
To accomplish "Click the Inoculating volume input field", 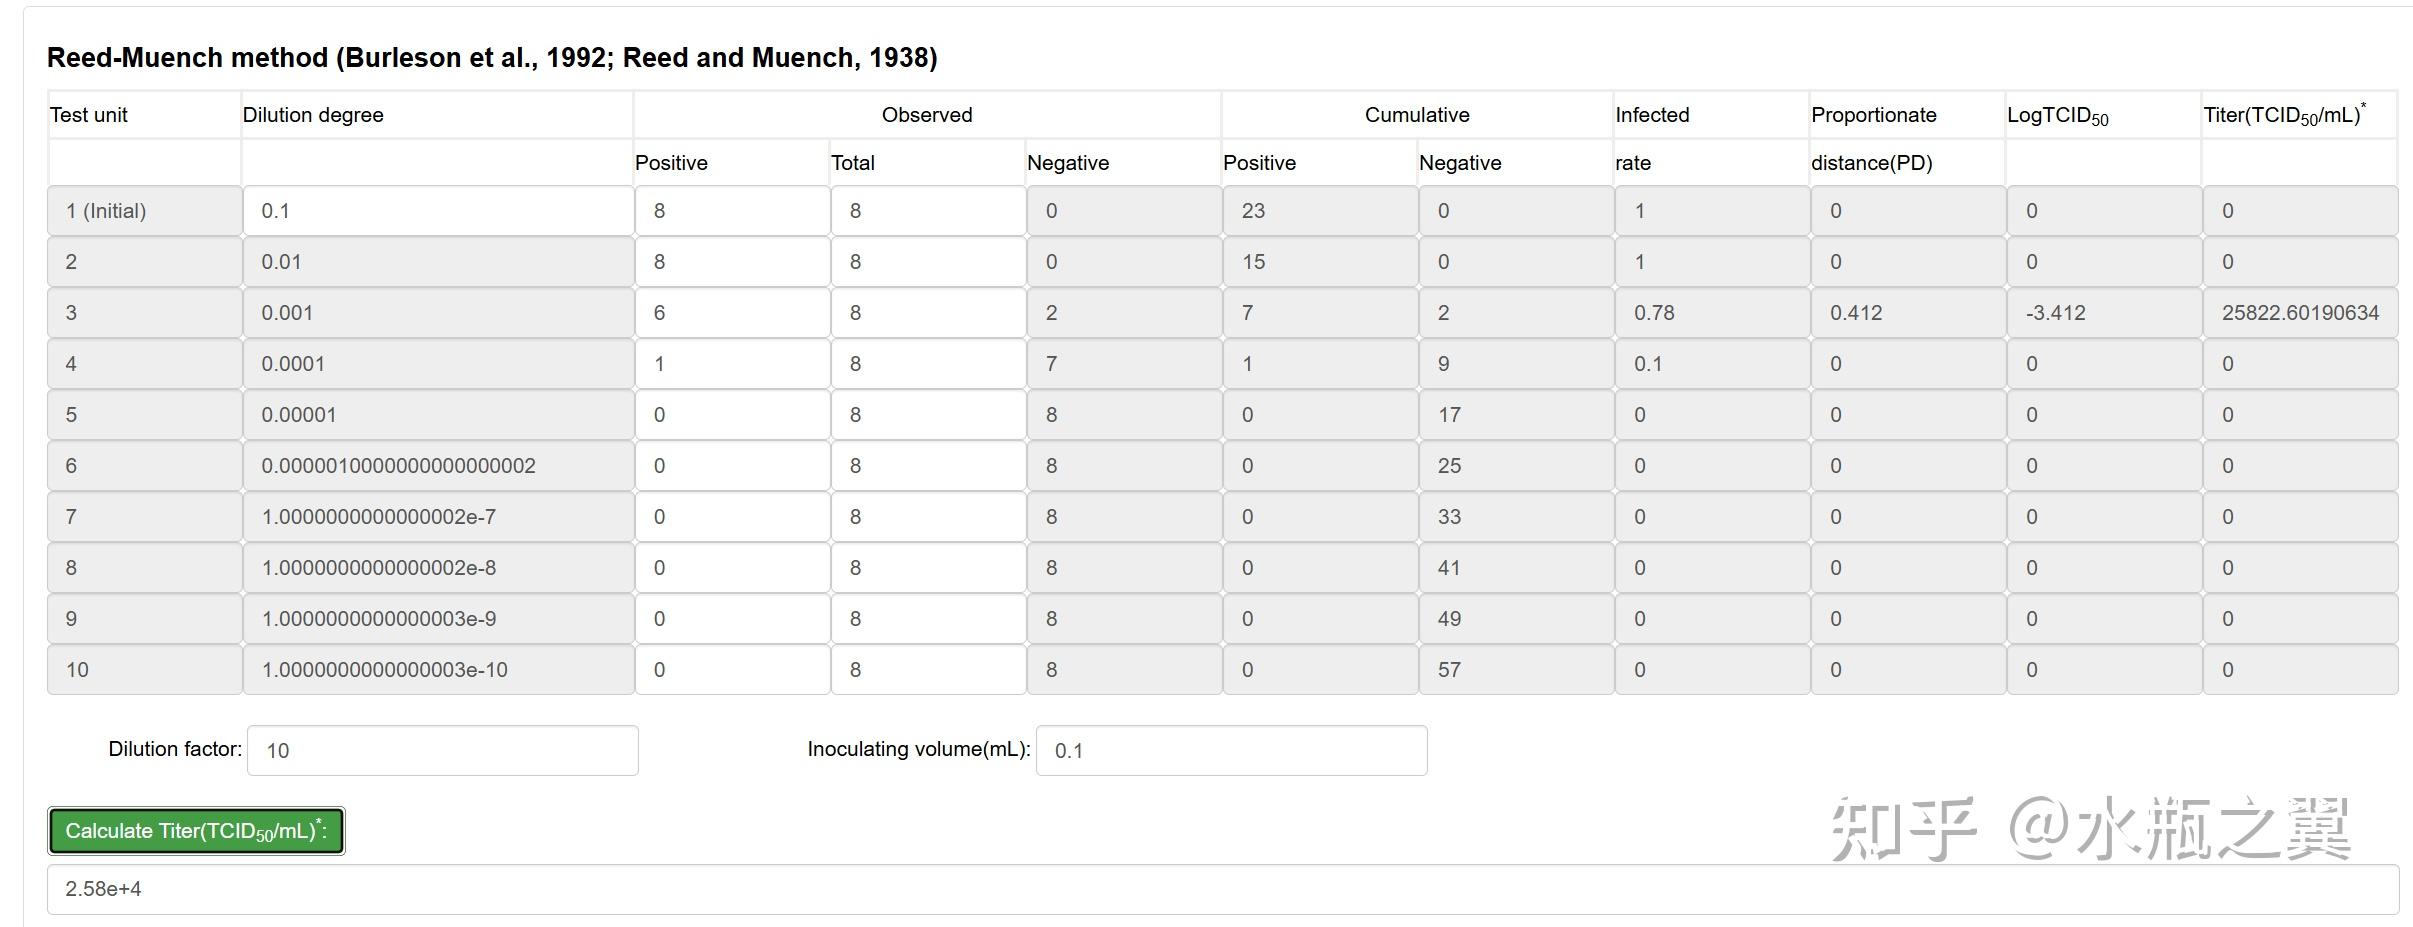I will [1231, 750].
